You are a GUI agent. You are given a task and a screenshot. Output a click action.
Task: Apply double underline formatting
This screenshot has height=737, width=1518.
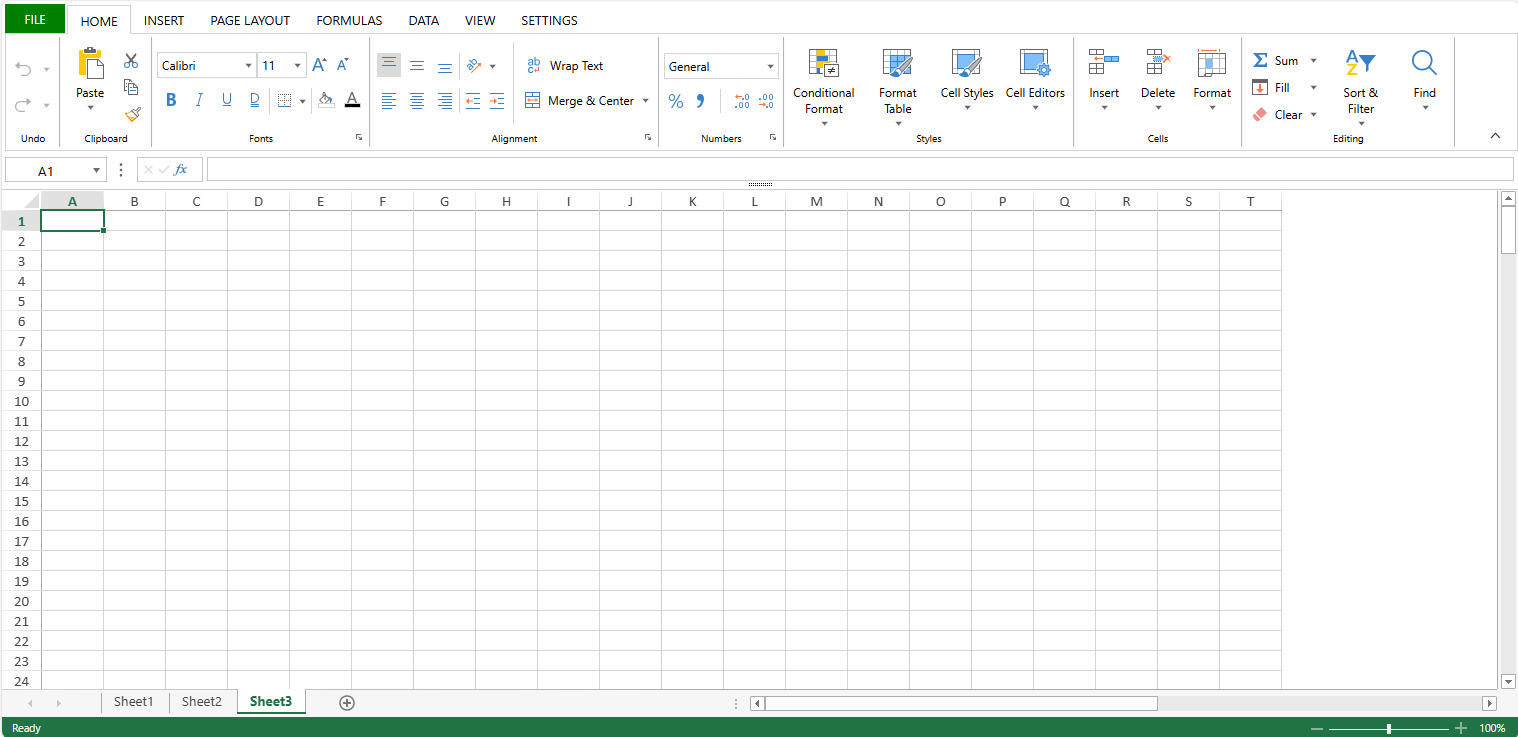[255, 100]
